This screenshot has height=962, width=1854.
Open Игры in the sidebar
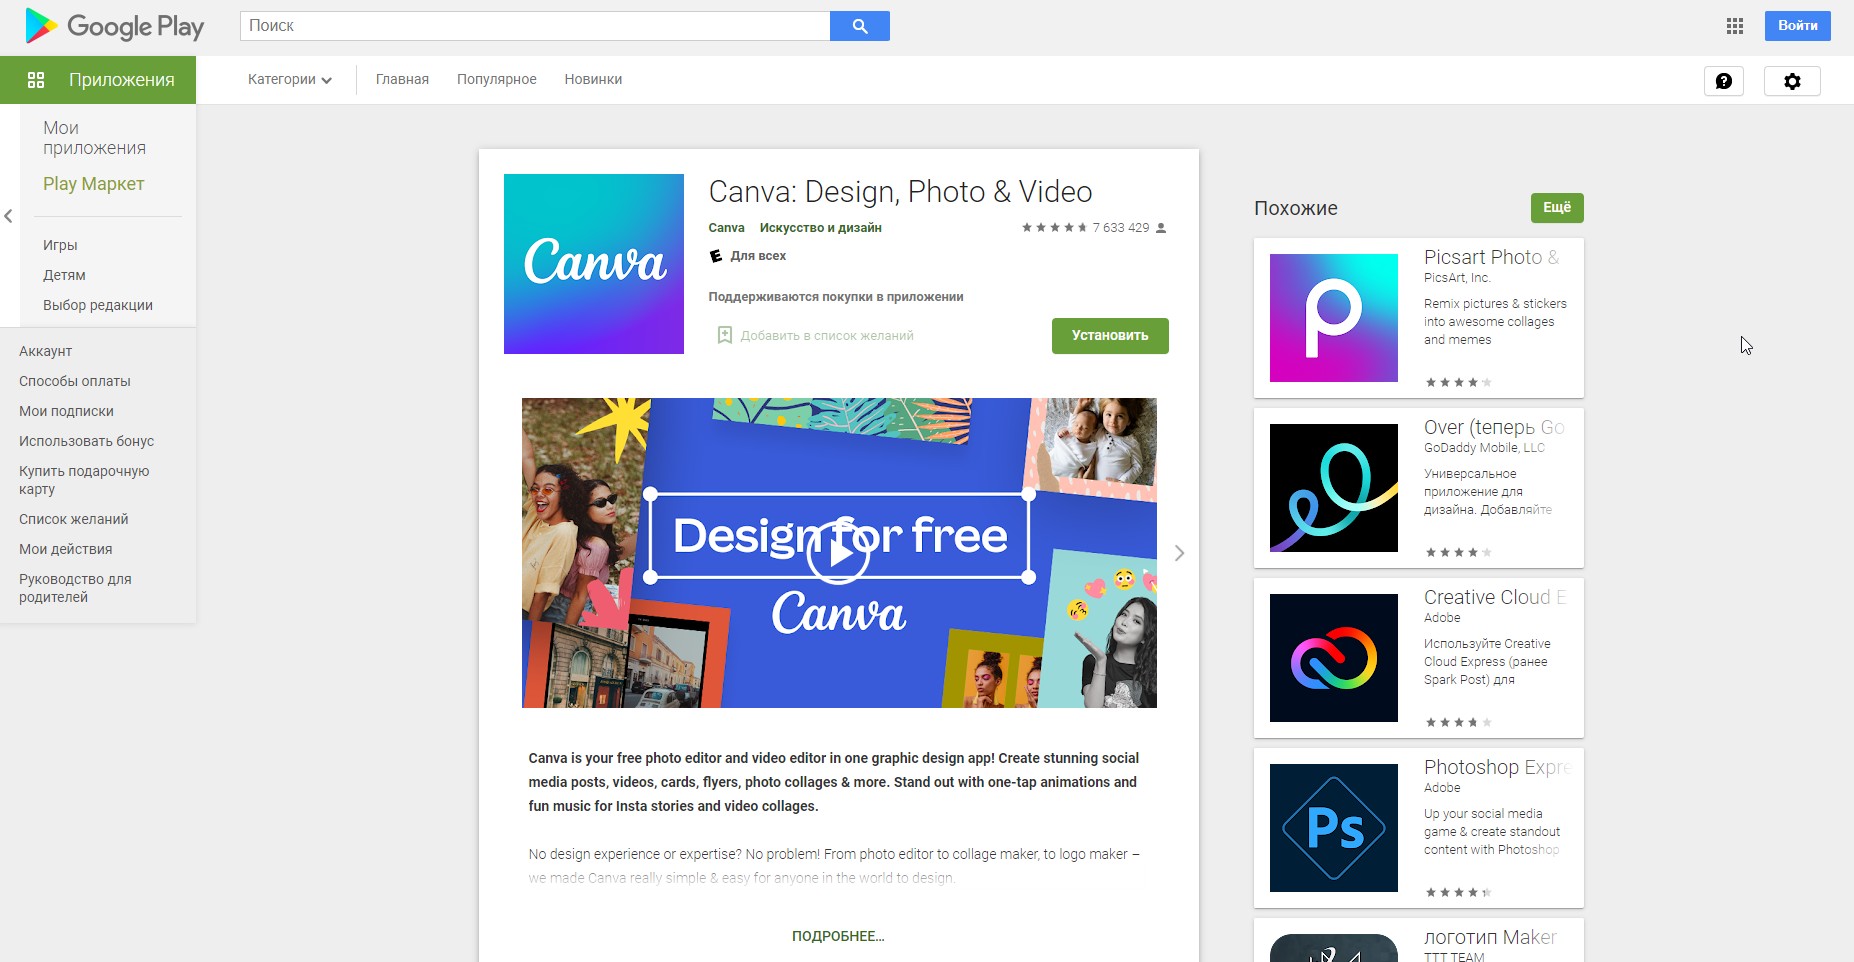(60, 245)
